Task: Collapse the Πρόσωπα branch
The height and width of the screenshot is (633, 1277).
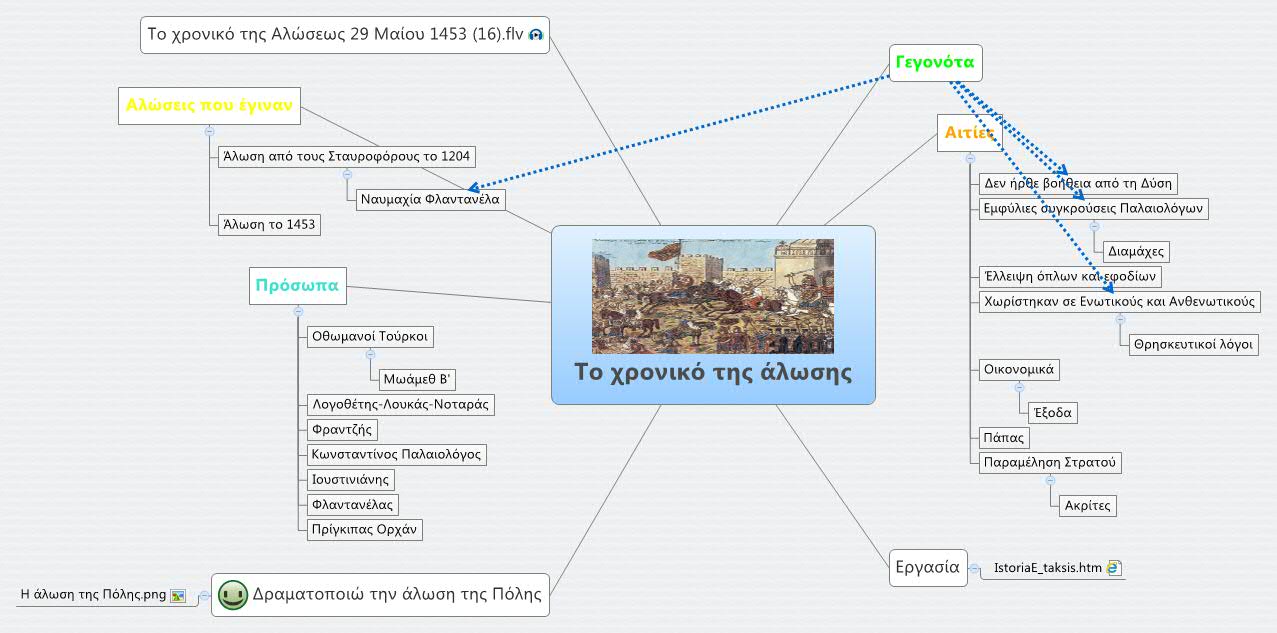Action: [298, 311]
